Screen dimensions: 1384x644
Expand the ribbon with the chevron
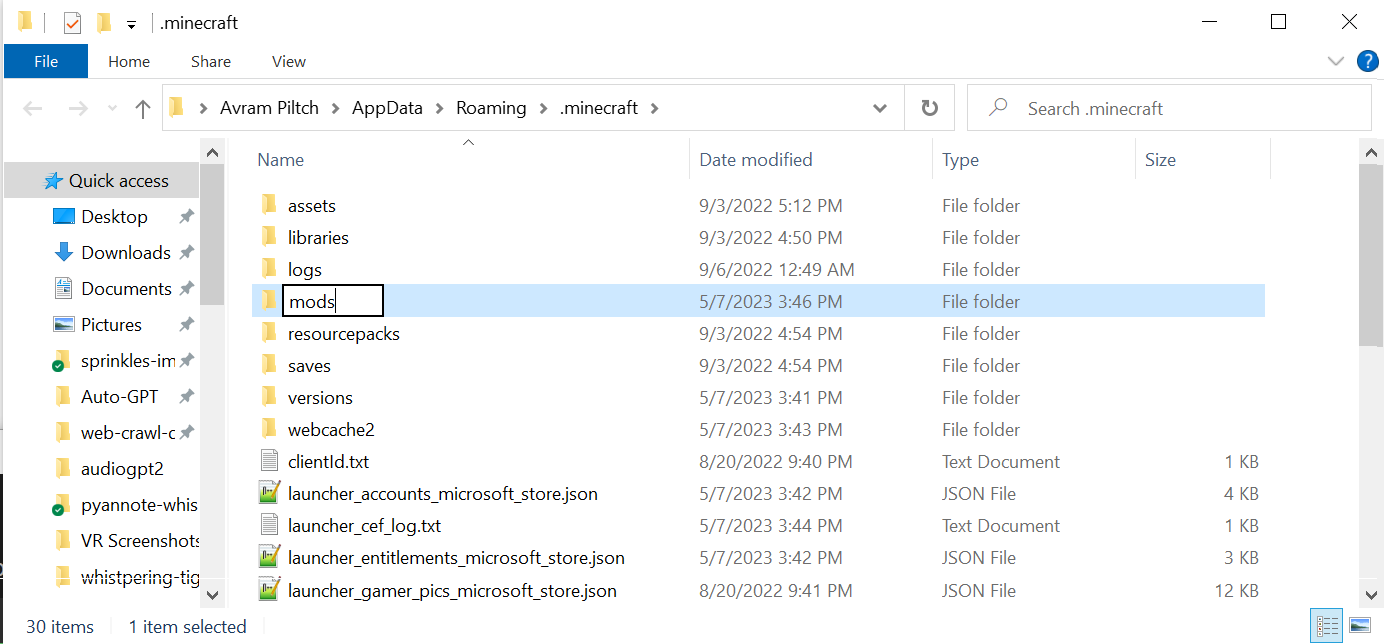tap(1336, 61)
